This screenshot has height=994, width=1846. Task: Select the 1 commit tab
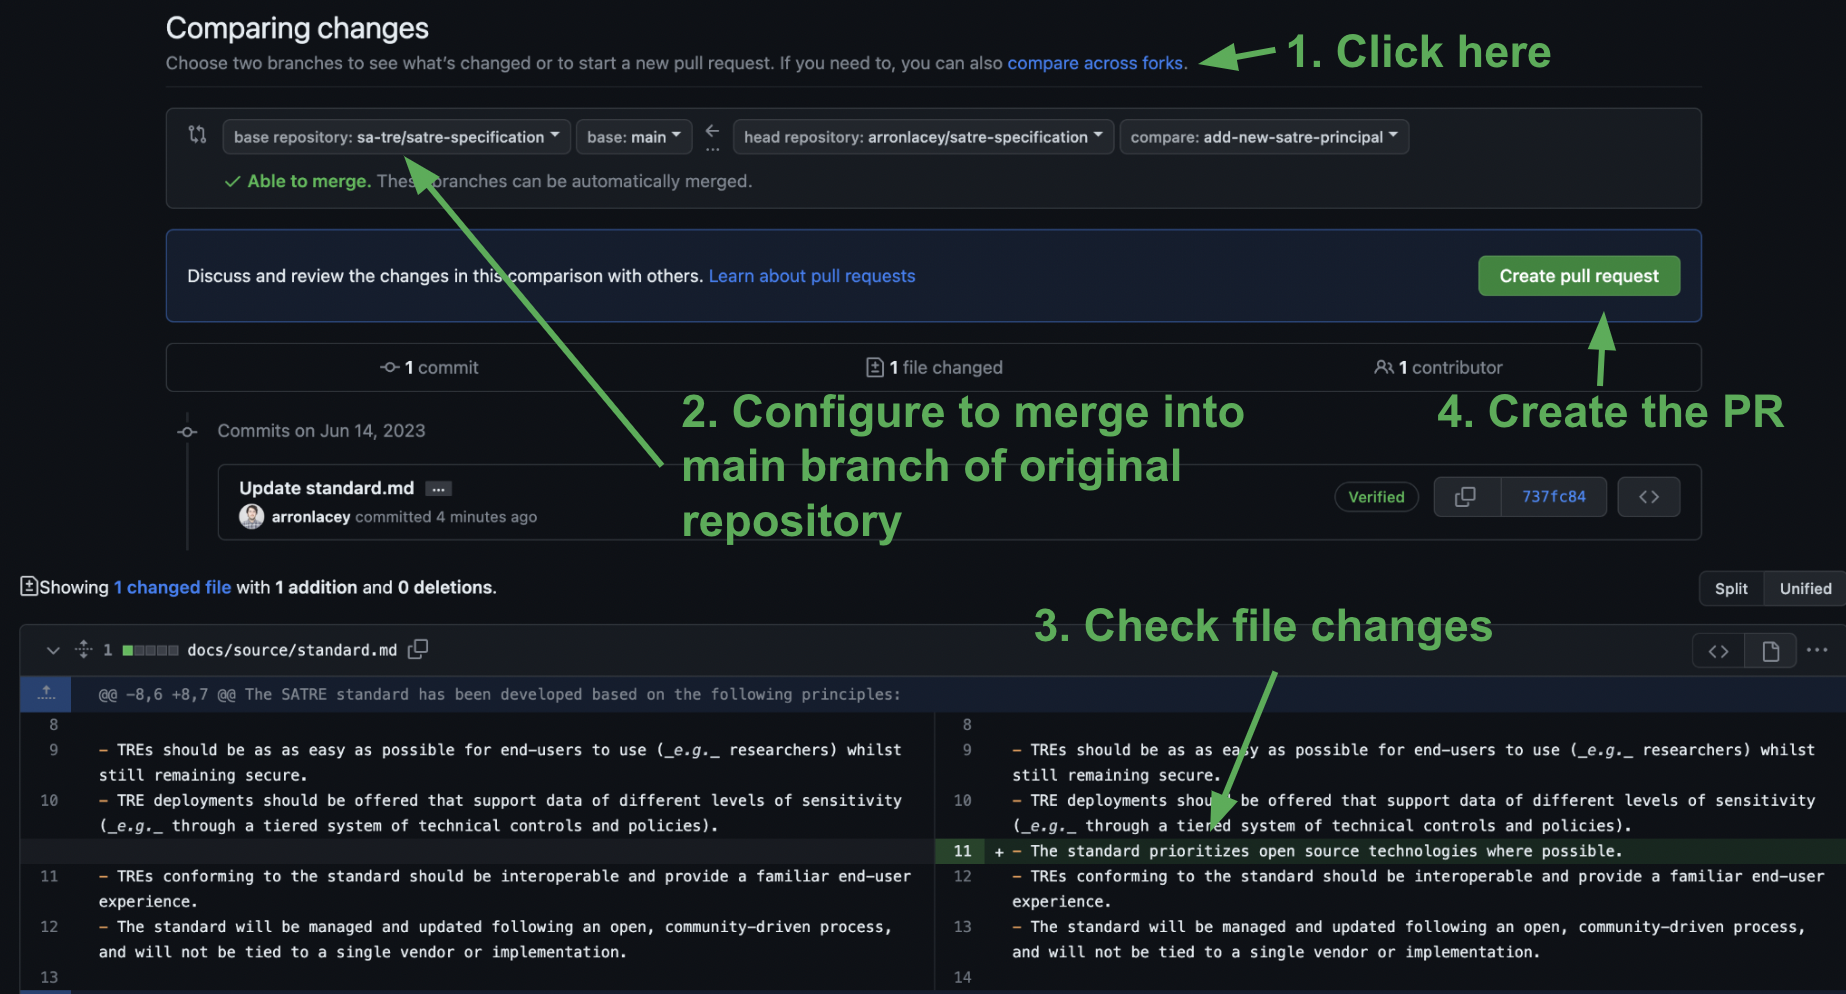tap(430, 368)
